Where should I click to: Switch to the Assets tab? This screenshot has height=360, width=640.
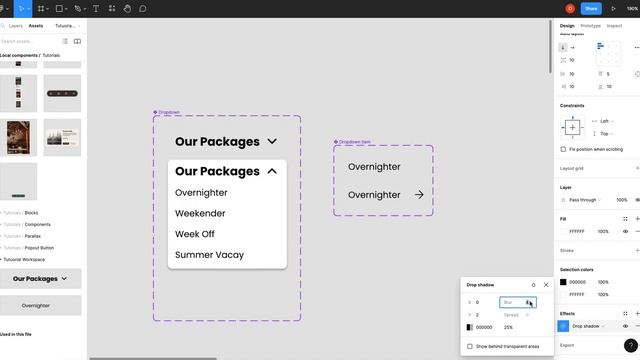[x=36, y=26]
